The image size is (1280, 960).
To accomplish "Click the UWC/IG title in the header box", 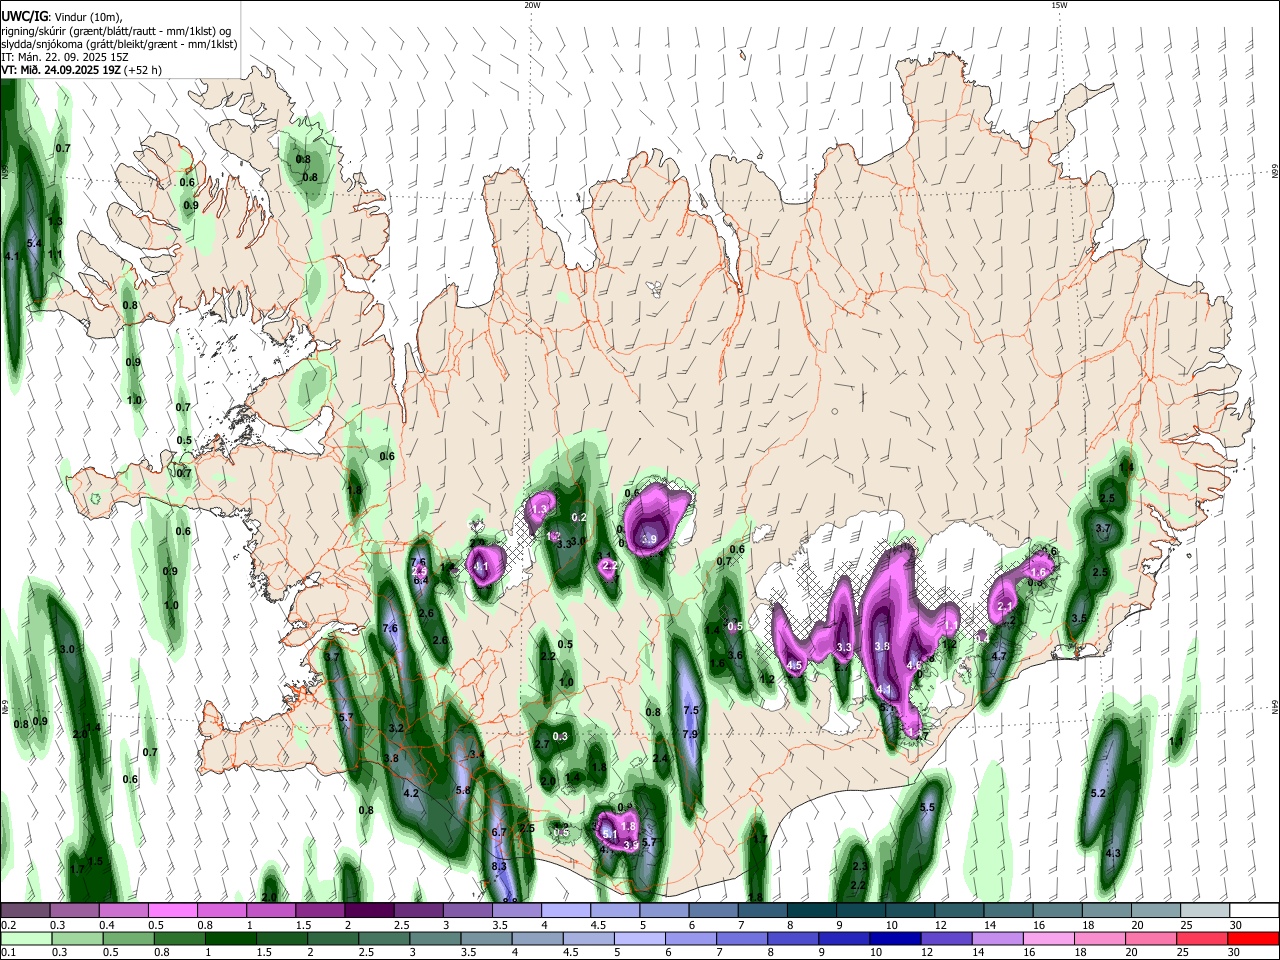I will [24, 17].
